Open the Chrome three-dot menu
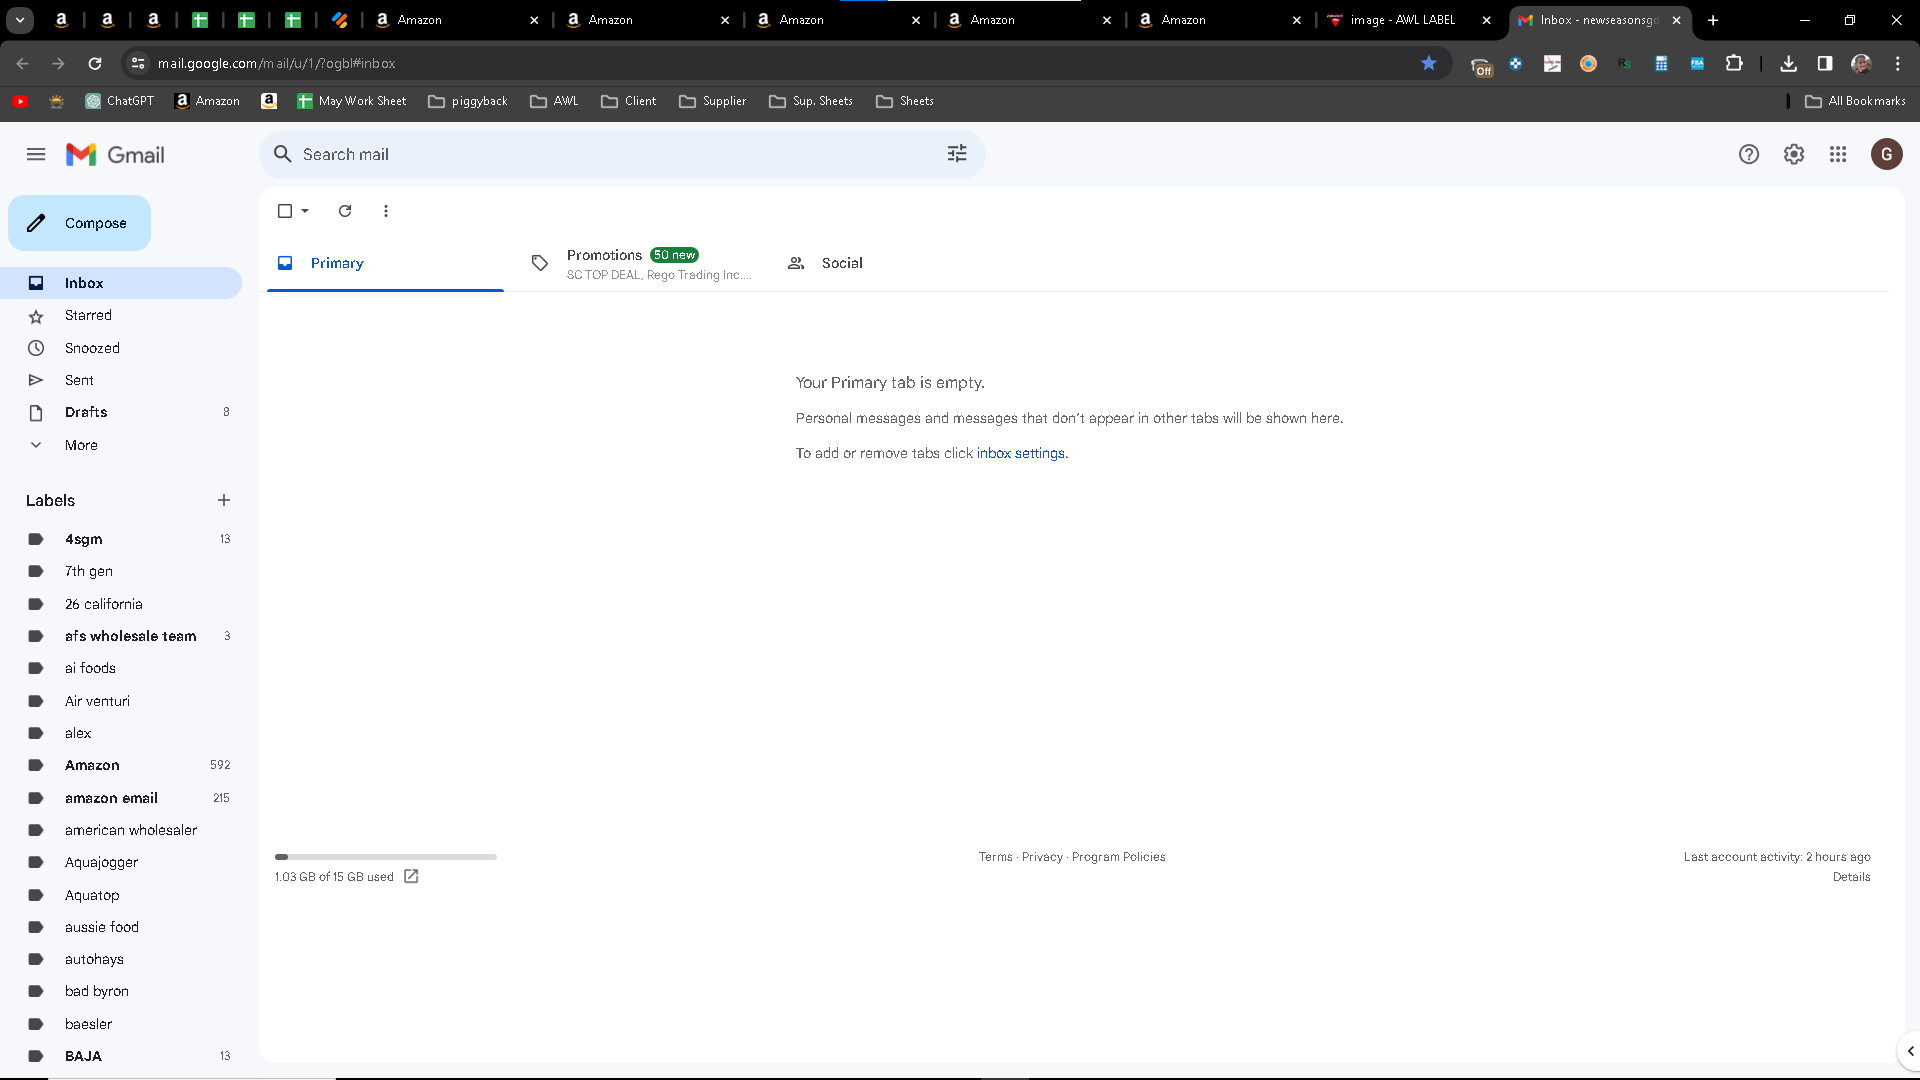The width and height of the screenshot is (1920, 1080). tap(1898, 63)
